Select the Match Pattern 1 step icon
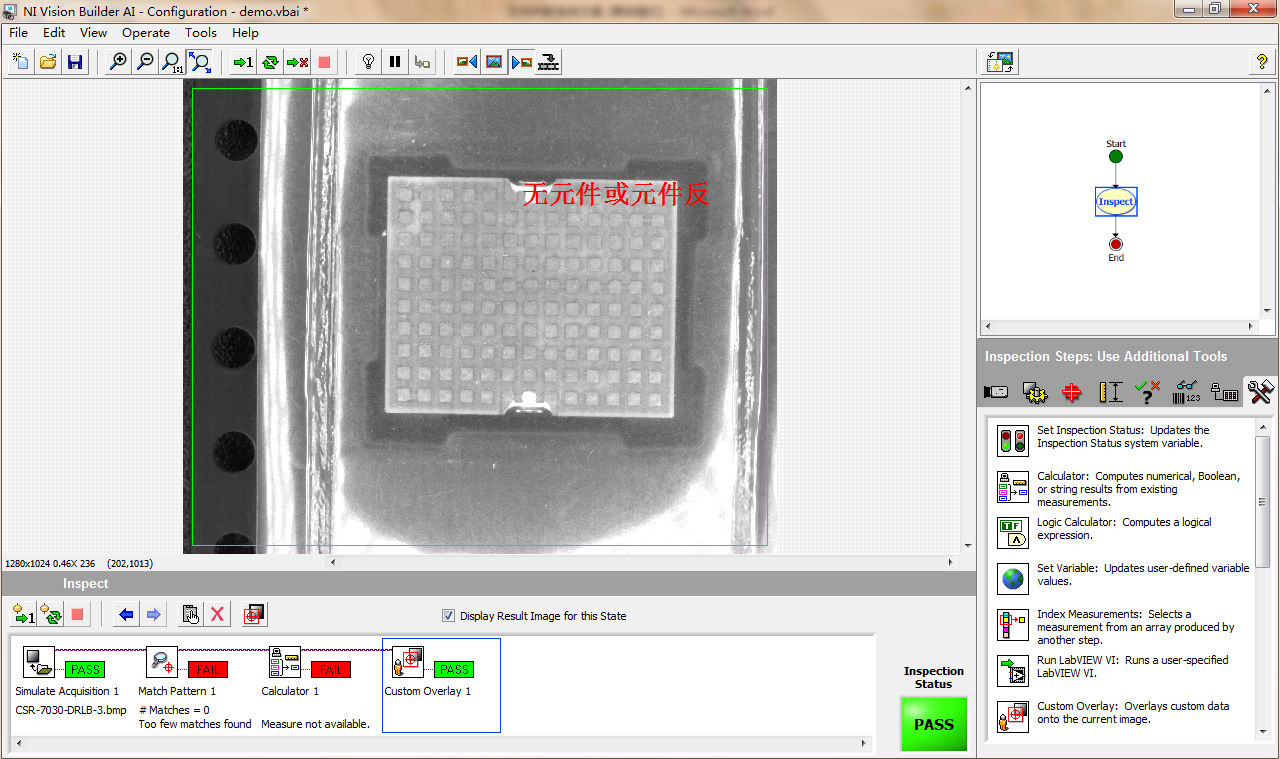This screenshot has width=1280, height=759. click(x=162, y=662)
